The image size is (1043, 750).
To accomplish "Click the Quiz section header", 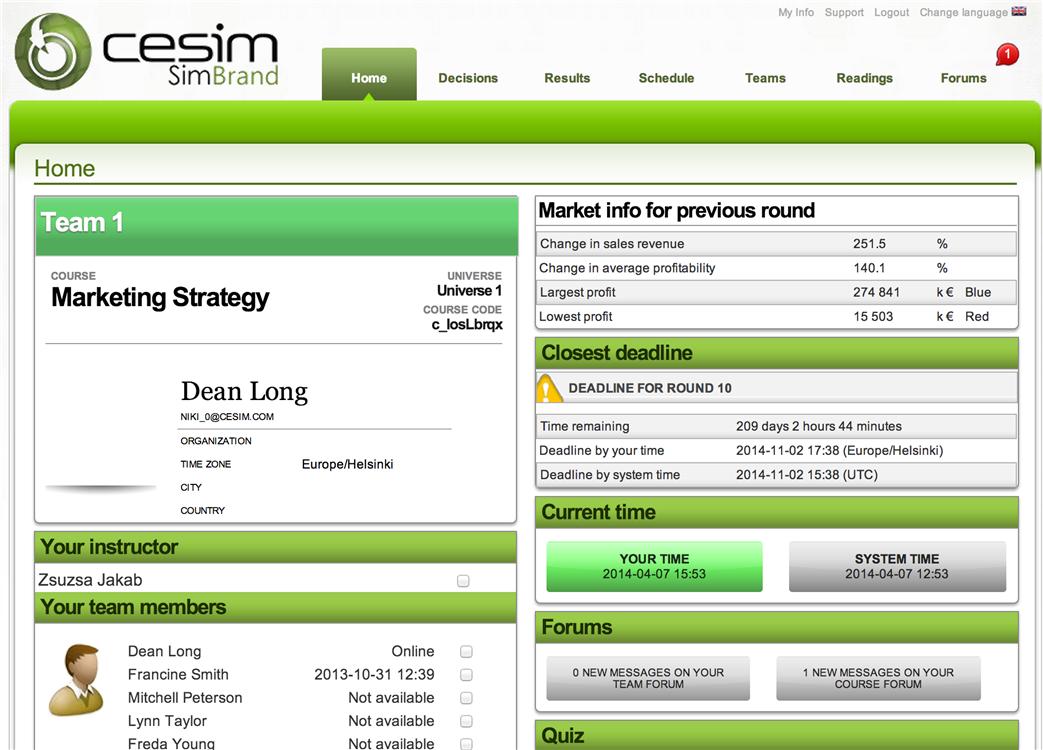I will pos(777,735).
